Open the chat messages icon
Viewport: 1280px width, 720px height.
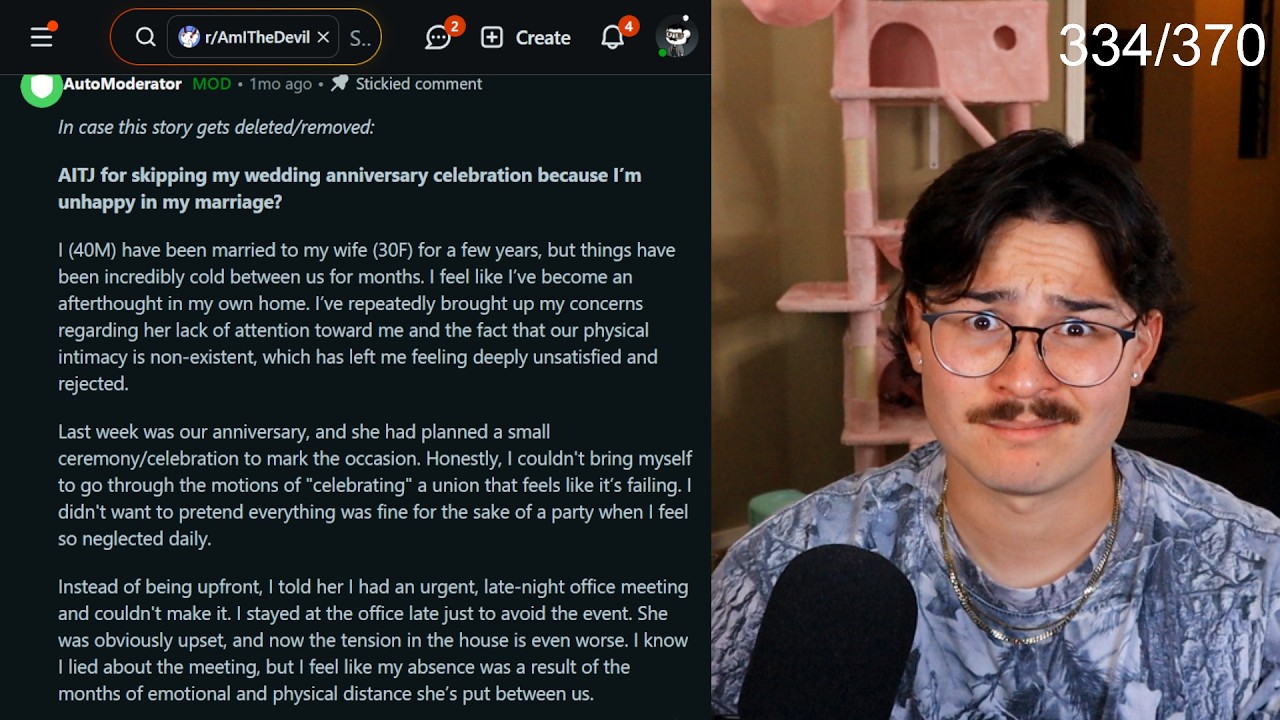click(438, 37)
